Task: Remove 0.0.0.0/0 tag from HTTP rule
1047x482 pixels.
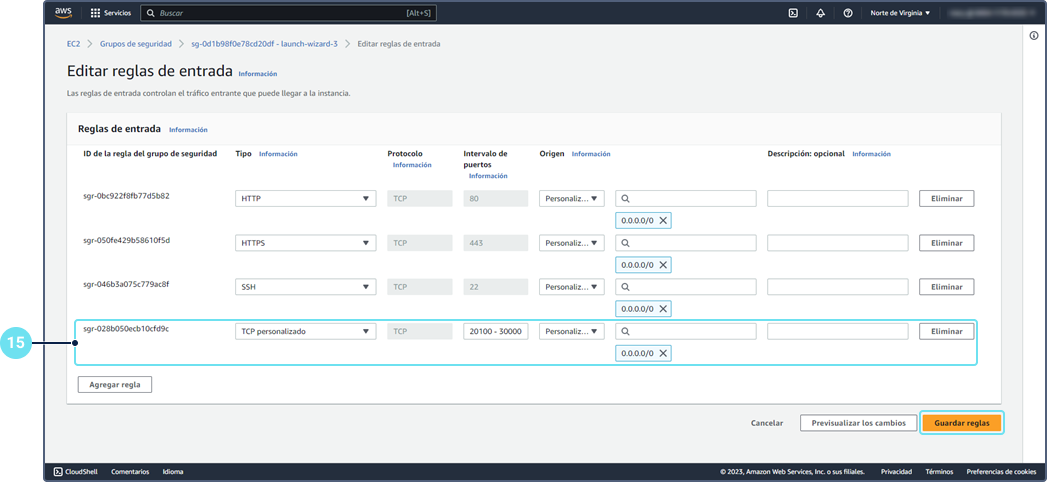Action: pyautogui.click(x=662, y=220)
